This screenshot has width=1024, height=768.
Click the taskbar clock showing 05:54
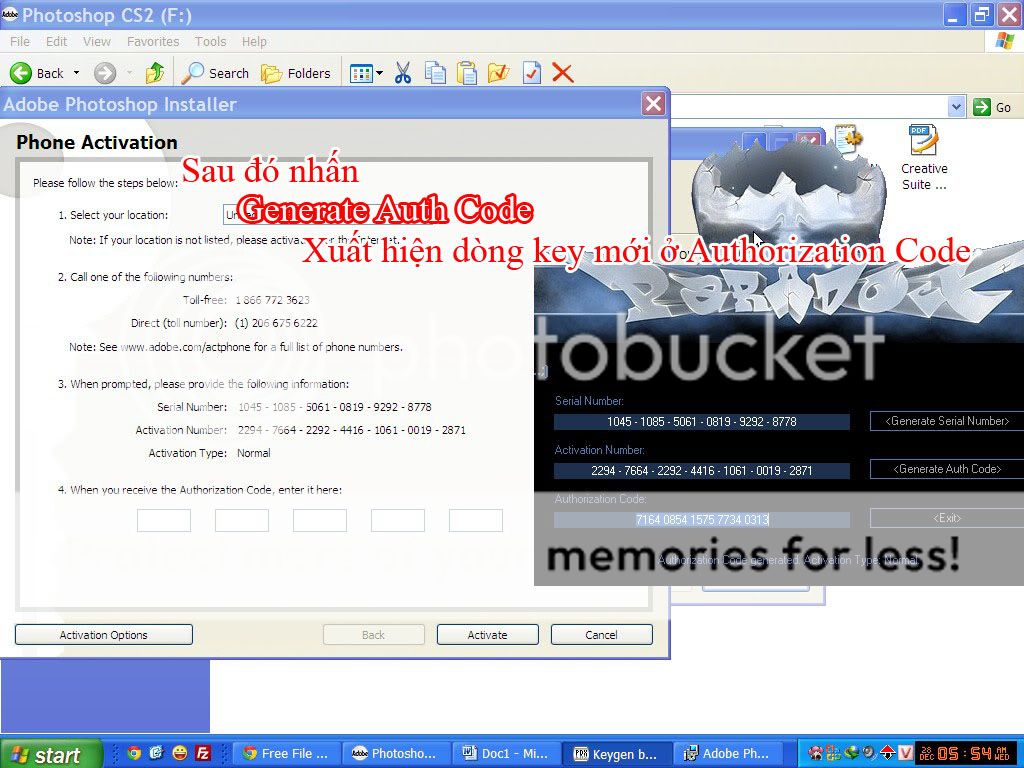(965, 754)
